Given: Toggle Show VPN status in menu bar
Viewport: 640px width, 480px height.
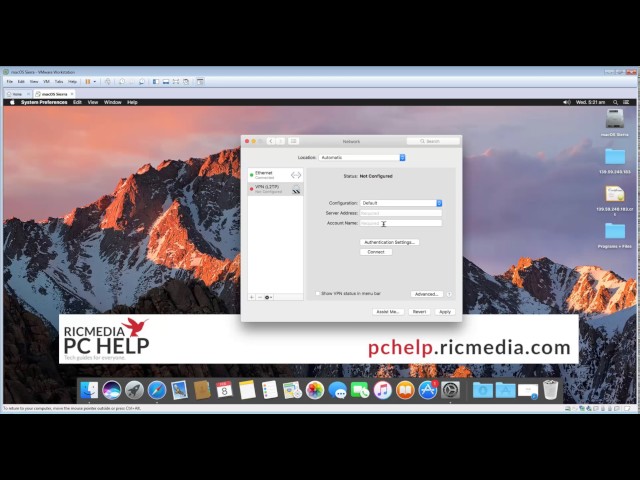Looking at the screenshot, I should 318,293.
